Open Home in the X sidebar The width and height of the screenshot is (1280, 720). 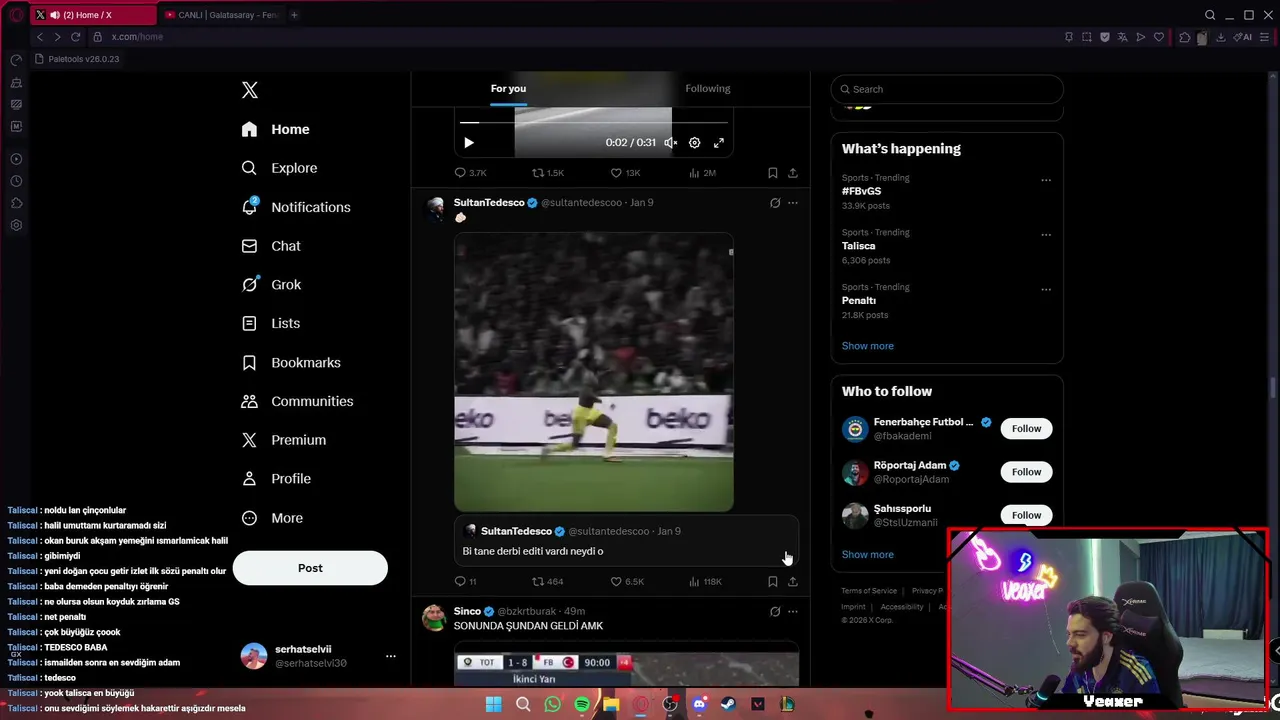pos(276,129)
